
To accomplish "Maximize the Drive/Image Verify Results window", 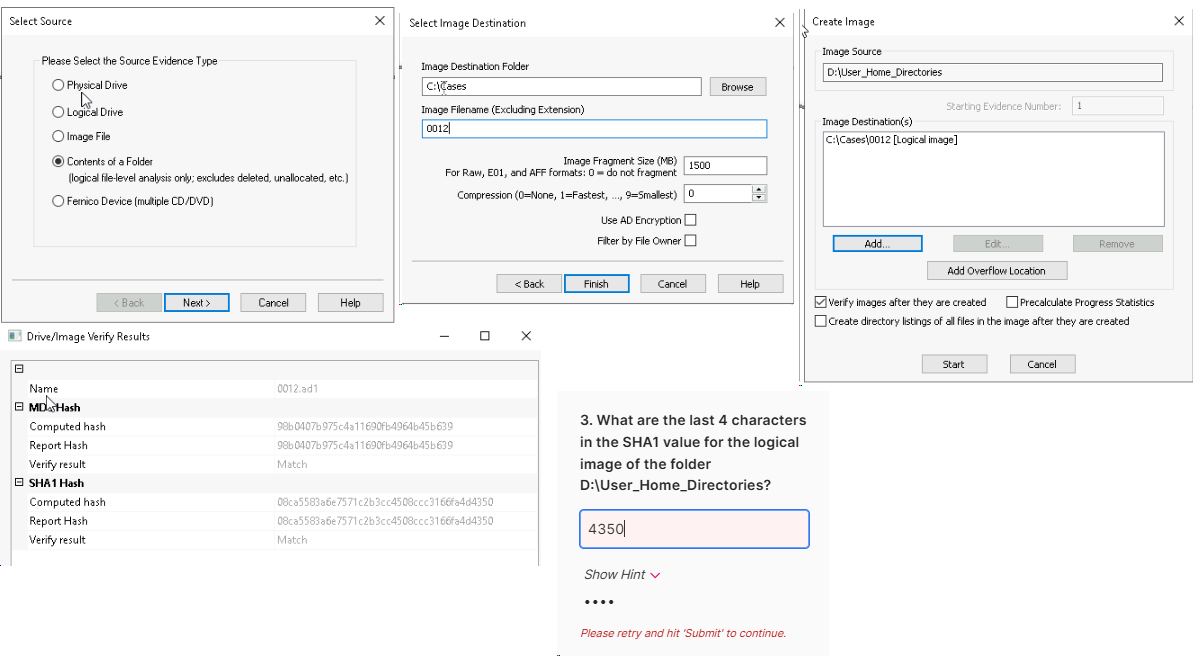I will 485,337.
